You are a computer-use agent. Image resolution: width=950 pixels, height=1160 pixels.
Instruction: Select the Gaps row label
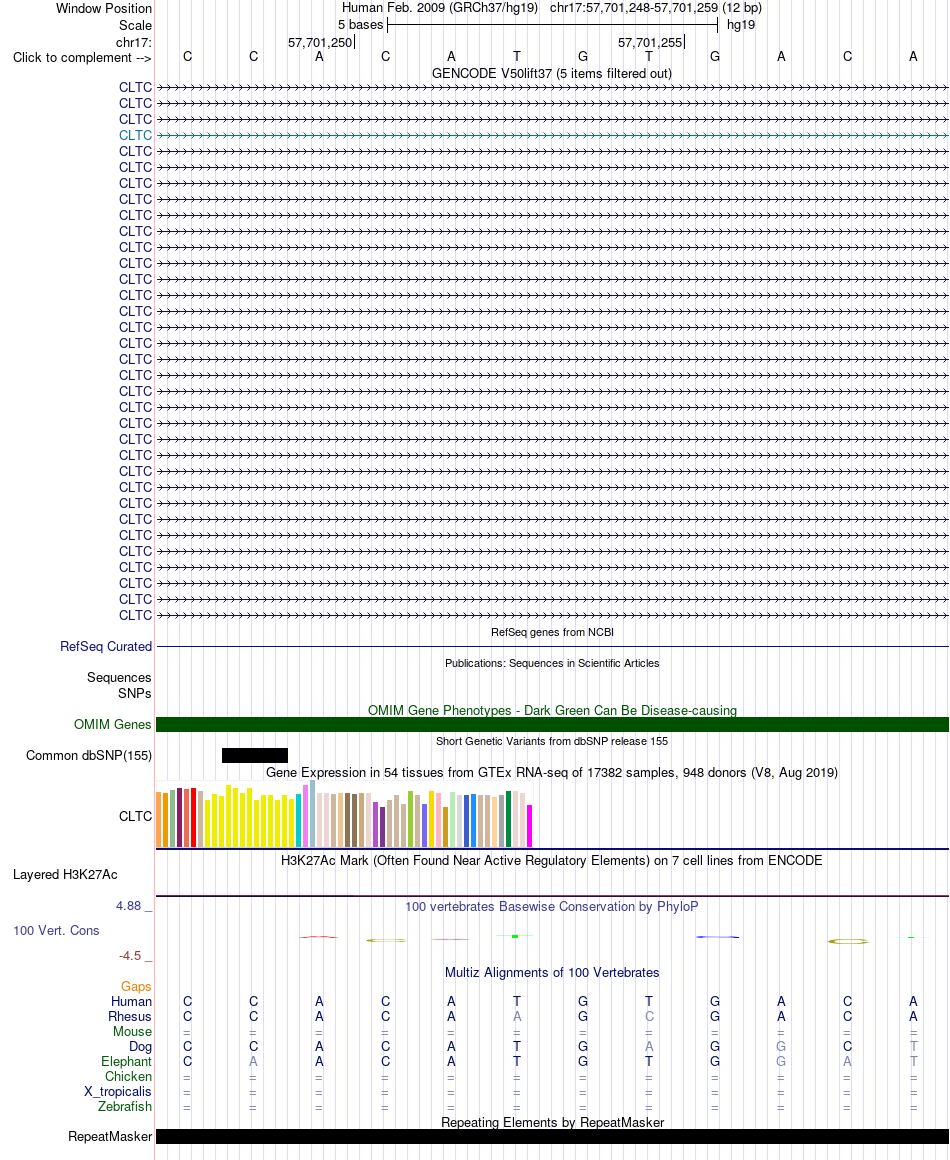(x=136, y=987)
